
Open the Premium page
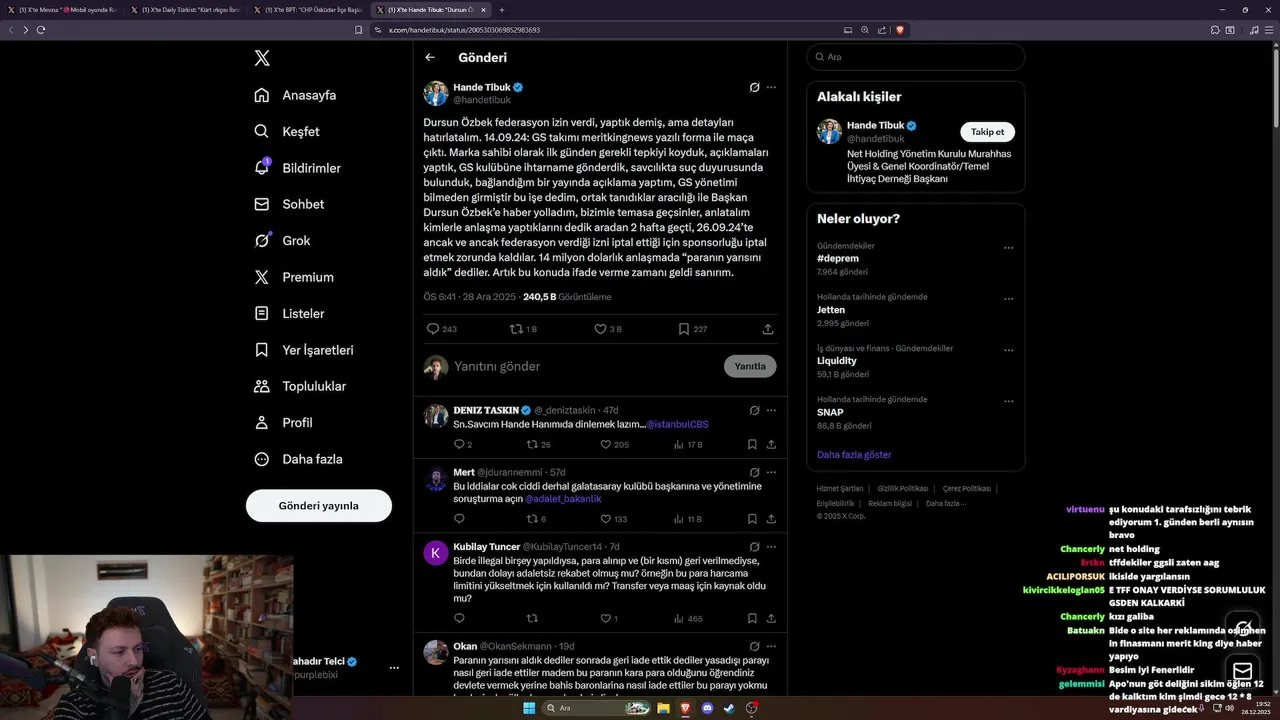pyautogui.click(x=293, y=277)
